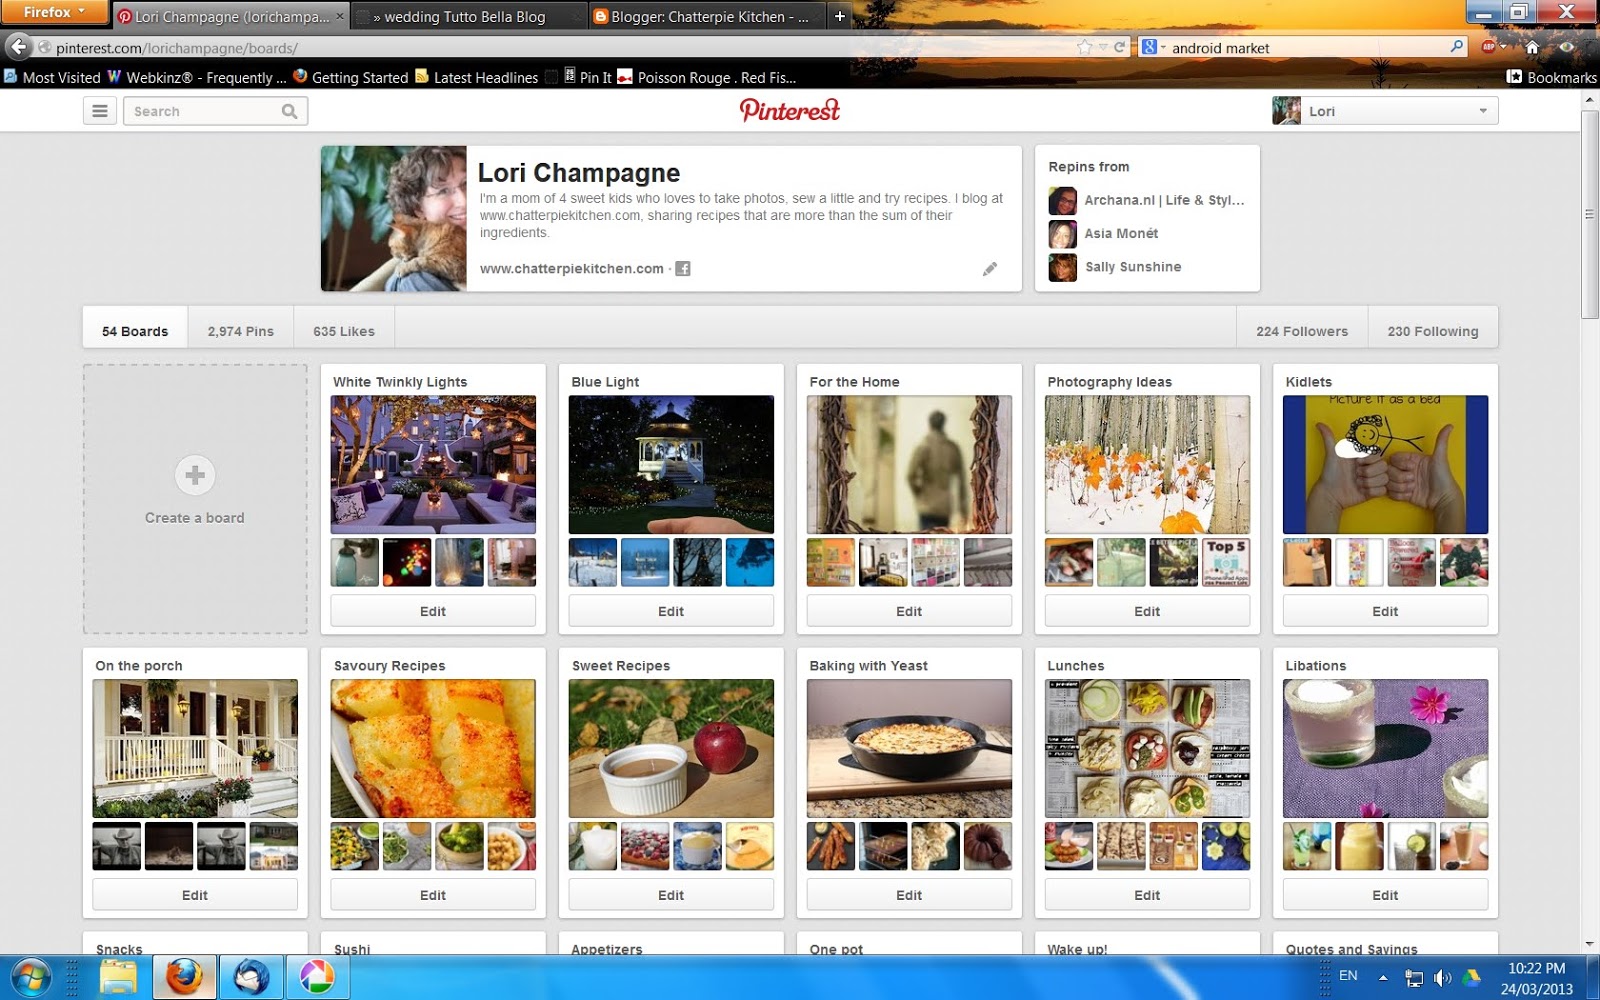Open the hamburger menu beside search

(99, 110)
